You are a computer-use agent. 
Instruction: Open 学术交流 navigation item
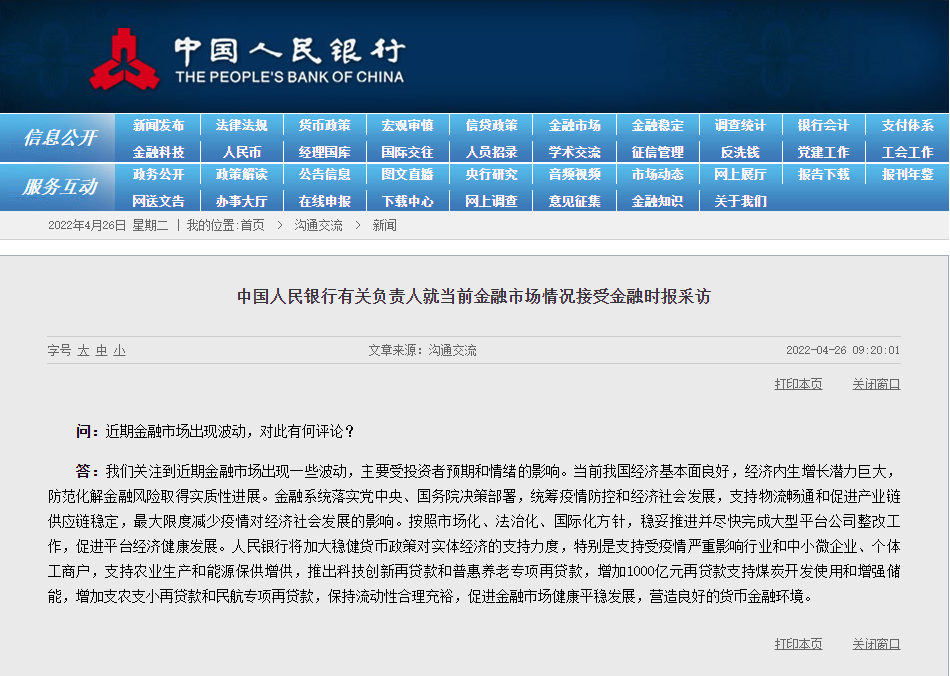(574, 152)
